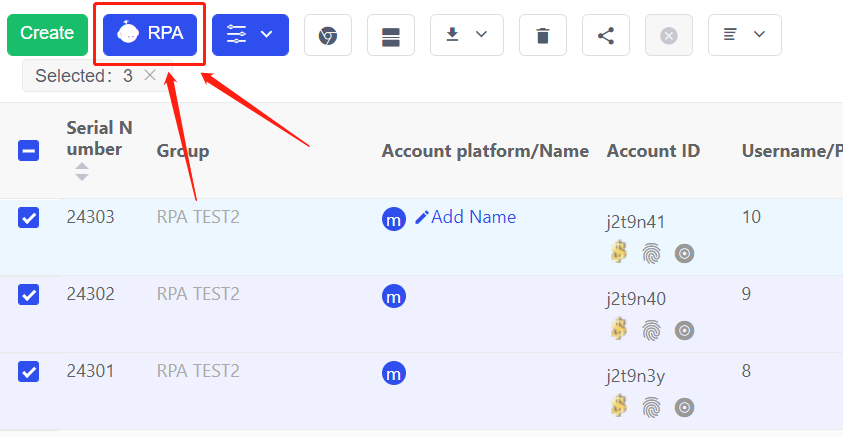The image size is (843, 437).
Task: Click the Account ID column header
Action: (653, 151)
